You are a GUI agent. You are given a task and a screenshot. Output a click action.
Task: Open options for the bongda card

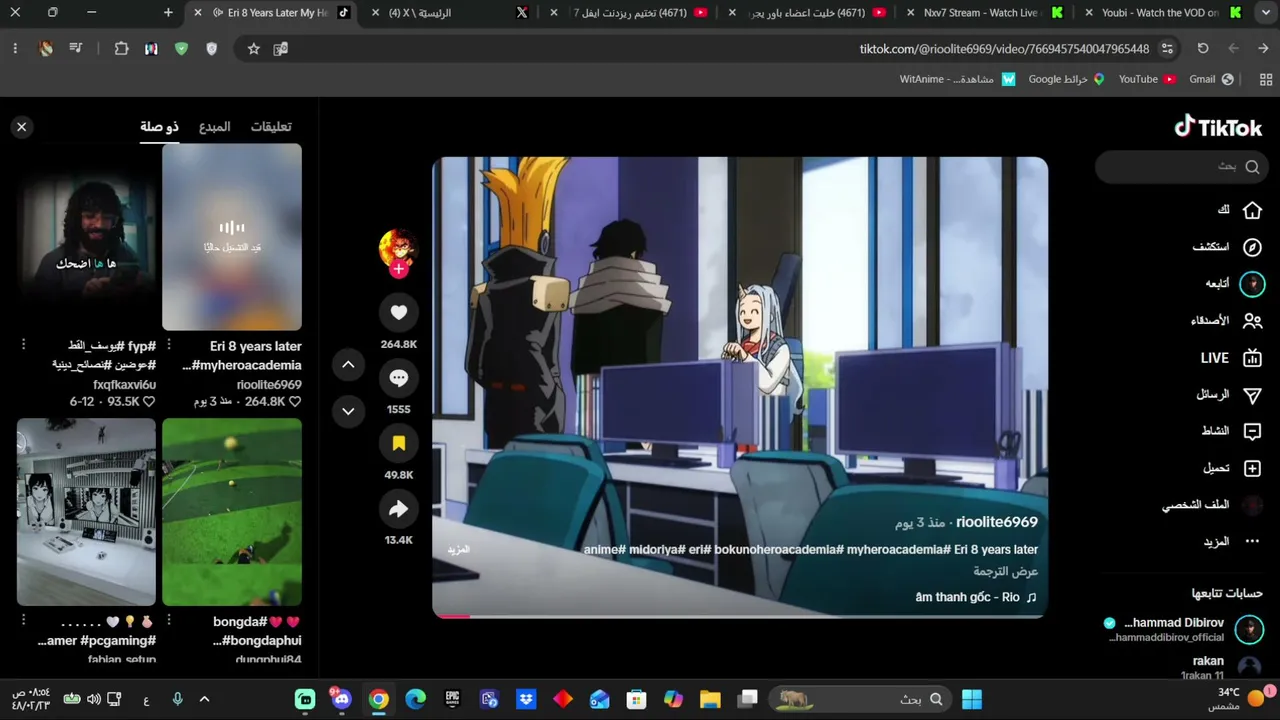pos(169,621)
